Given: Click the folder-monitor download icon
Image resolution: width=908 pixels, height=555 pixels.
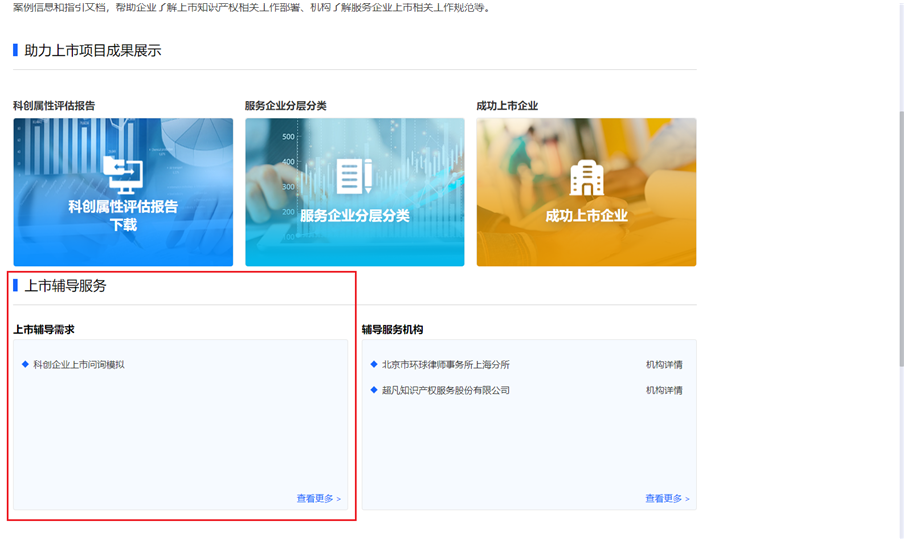Looking at the screenshot, I should 123,174.
